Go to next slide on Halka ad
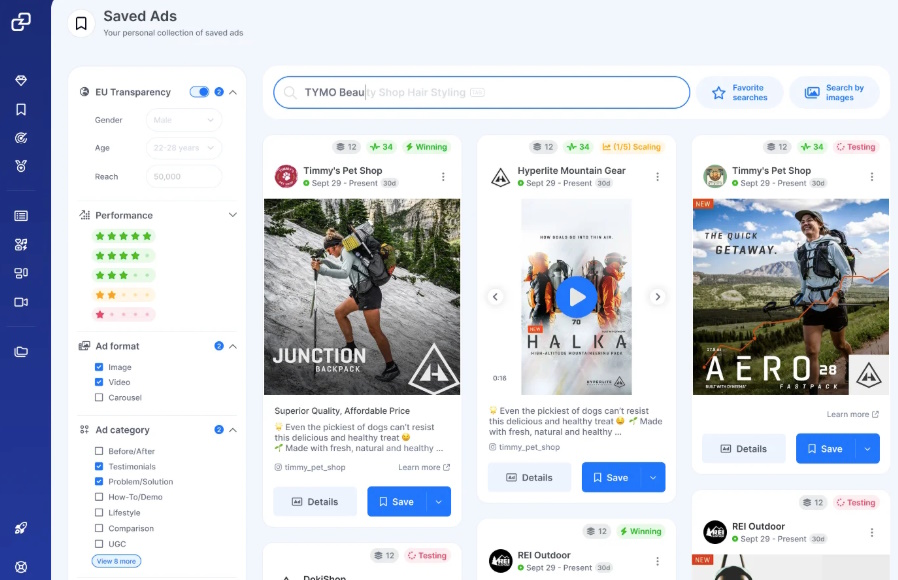This screenshot has width=898, height=580. [x=657, y=297]
